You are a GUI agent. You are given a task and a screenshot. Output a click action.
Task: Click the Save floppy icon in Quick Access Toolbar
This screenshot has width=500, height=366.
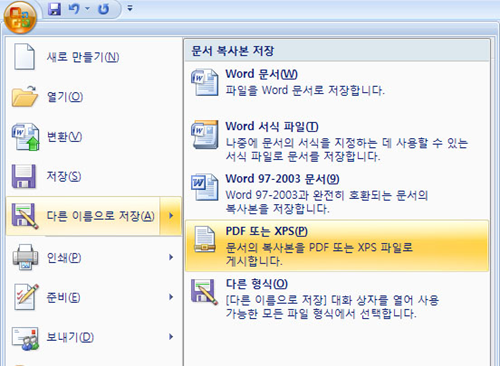click(x=54, y=9)
